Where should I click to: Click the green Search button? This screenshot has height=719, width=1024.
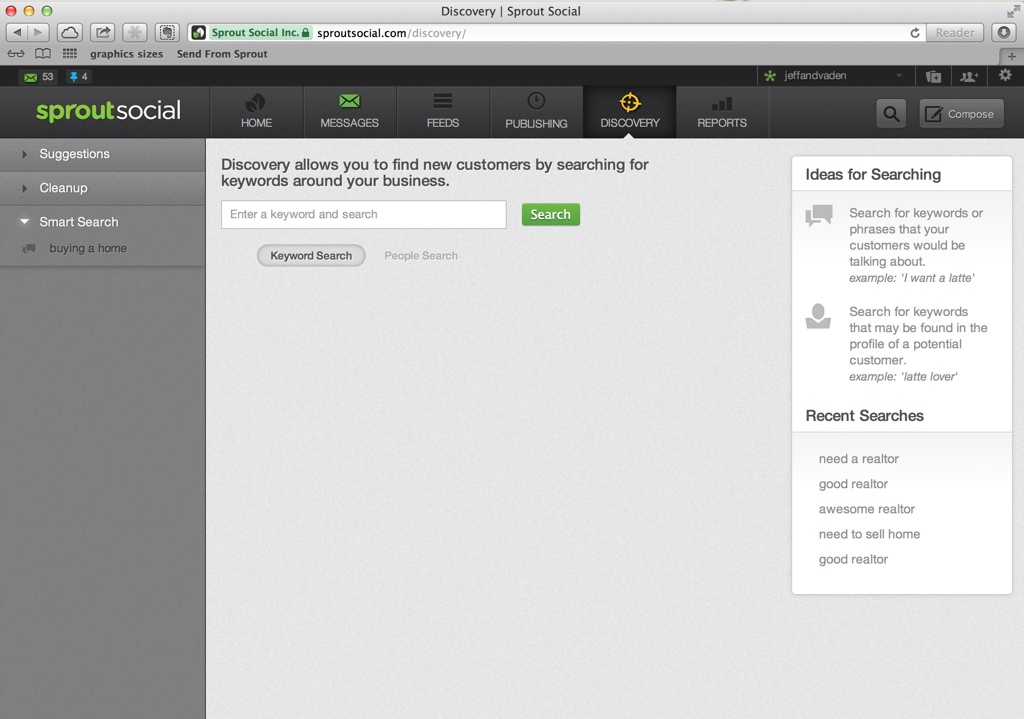point(551,214)
